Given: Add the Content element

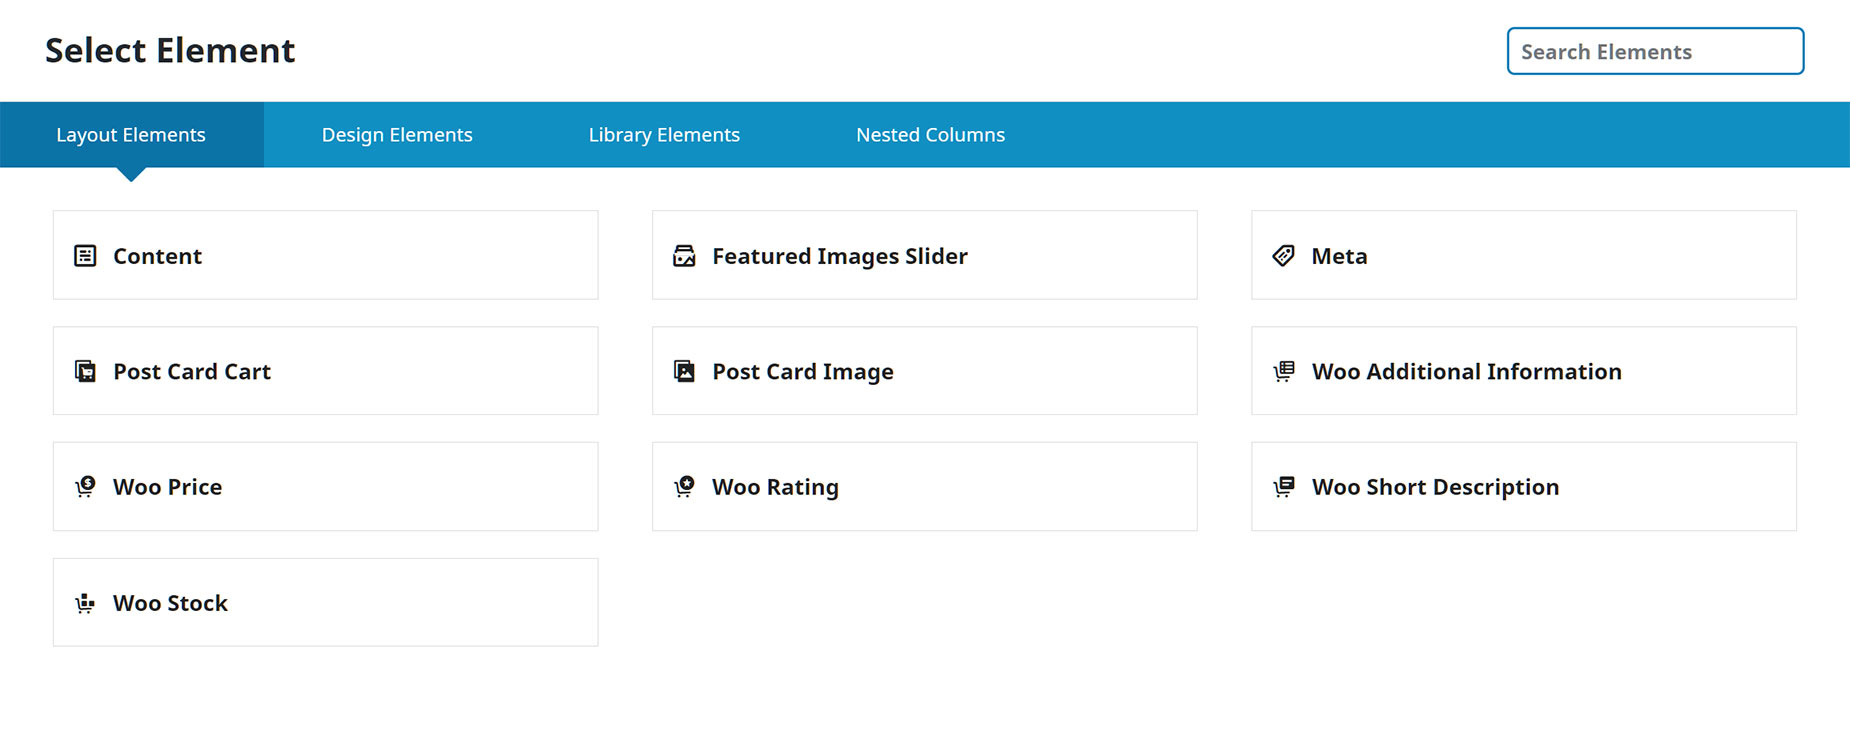Looking at the screenshot, I should (x=325, y=255).
